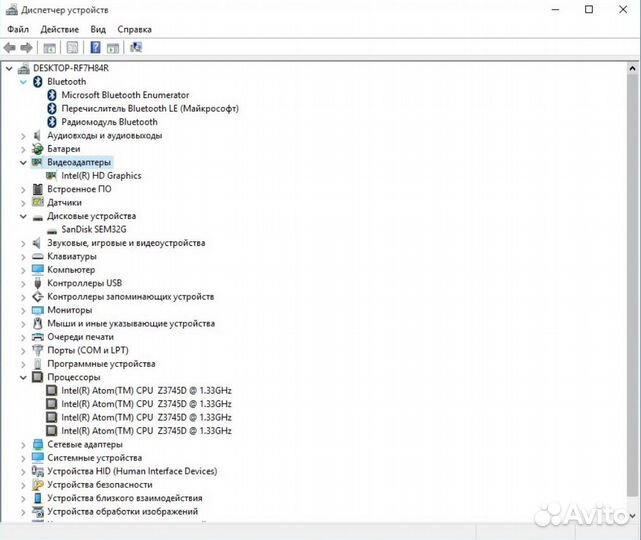Select SanDisk SEM32G disk drive
Image resolution: width=641 pixels, height=540 pixels.
94,229
